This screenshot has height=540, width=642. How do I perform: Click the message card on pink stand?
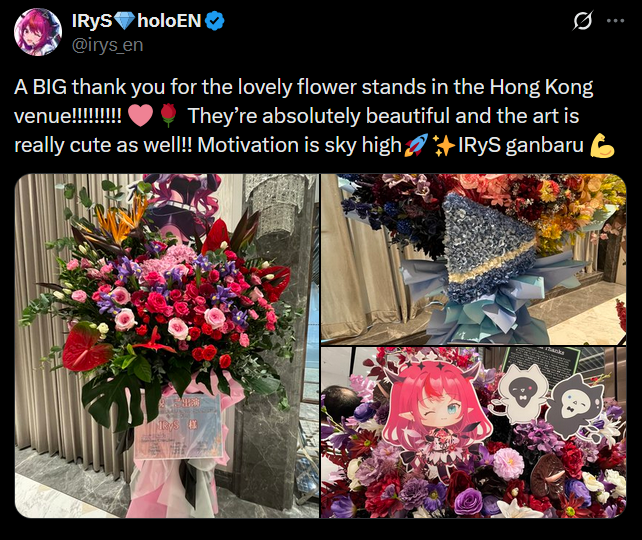coord(178,426)
